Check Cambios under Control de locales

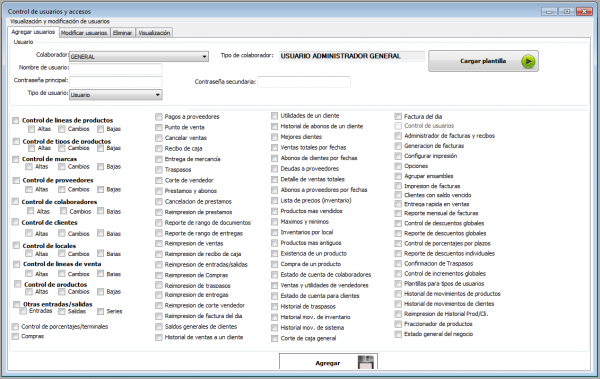coord(62,253)
